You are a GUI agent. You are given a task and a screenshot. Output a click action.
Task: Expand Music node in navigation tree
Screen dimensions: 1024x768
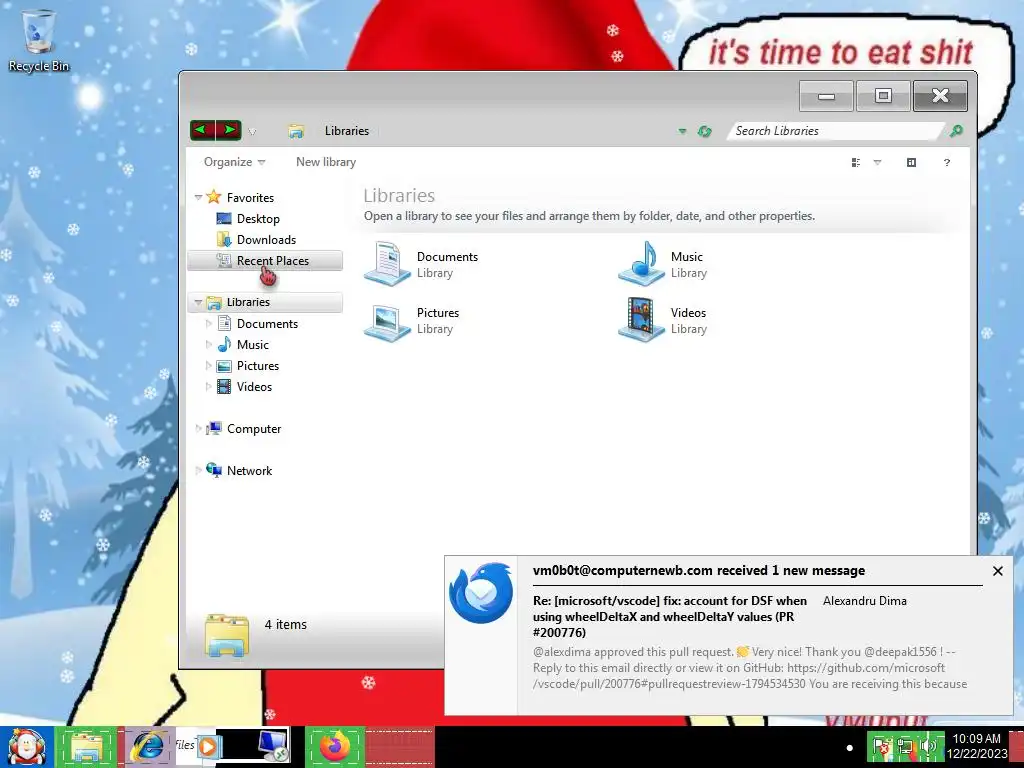point(208,344)
